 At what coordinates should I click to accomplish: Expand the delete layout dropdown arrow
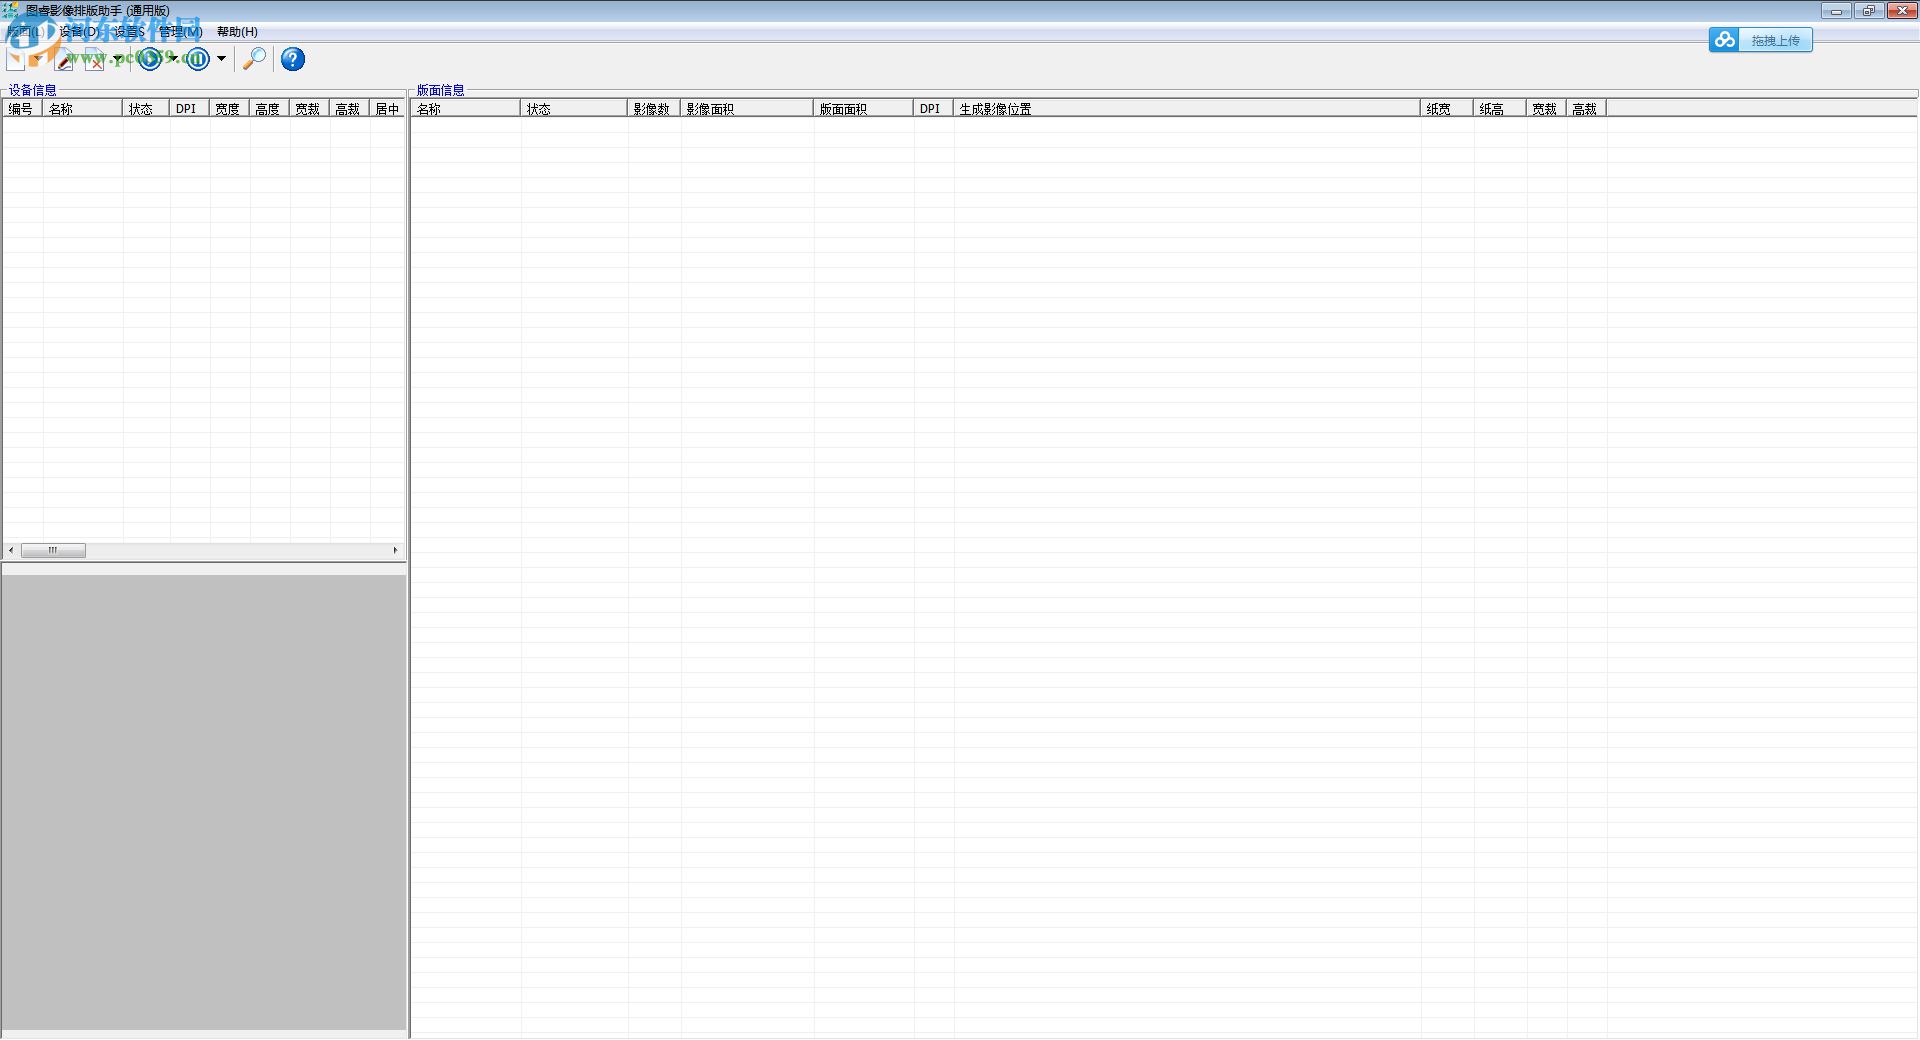[x=118, y=58]
